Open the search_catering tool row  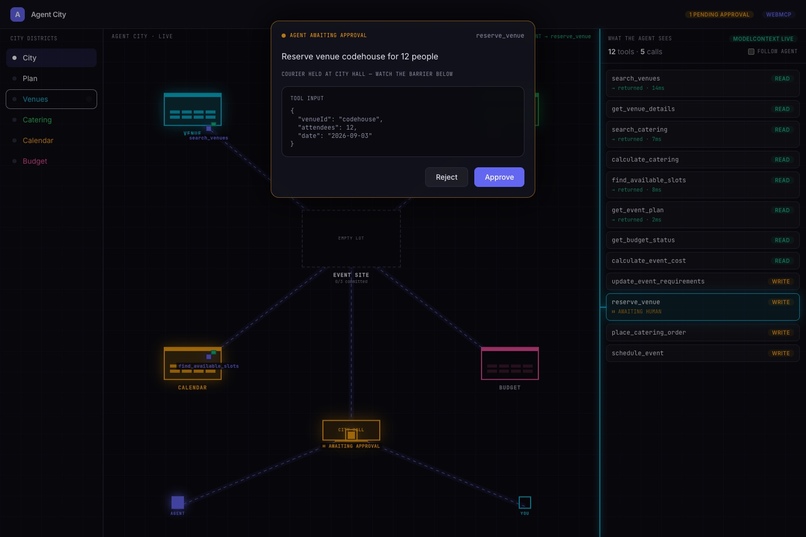pos(702,134)
